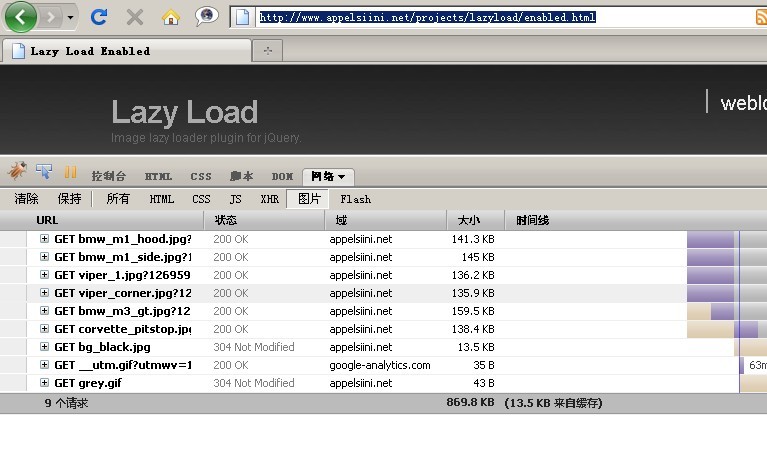Viewport: 767px width, 473px height.
Task: Click the Firebug pause icon
Action: [70, 173]
